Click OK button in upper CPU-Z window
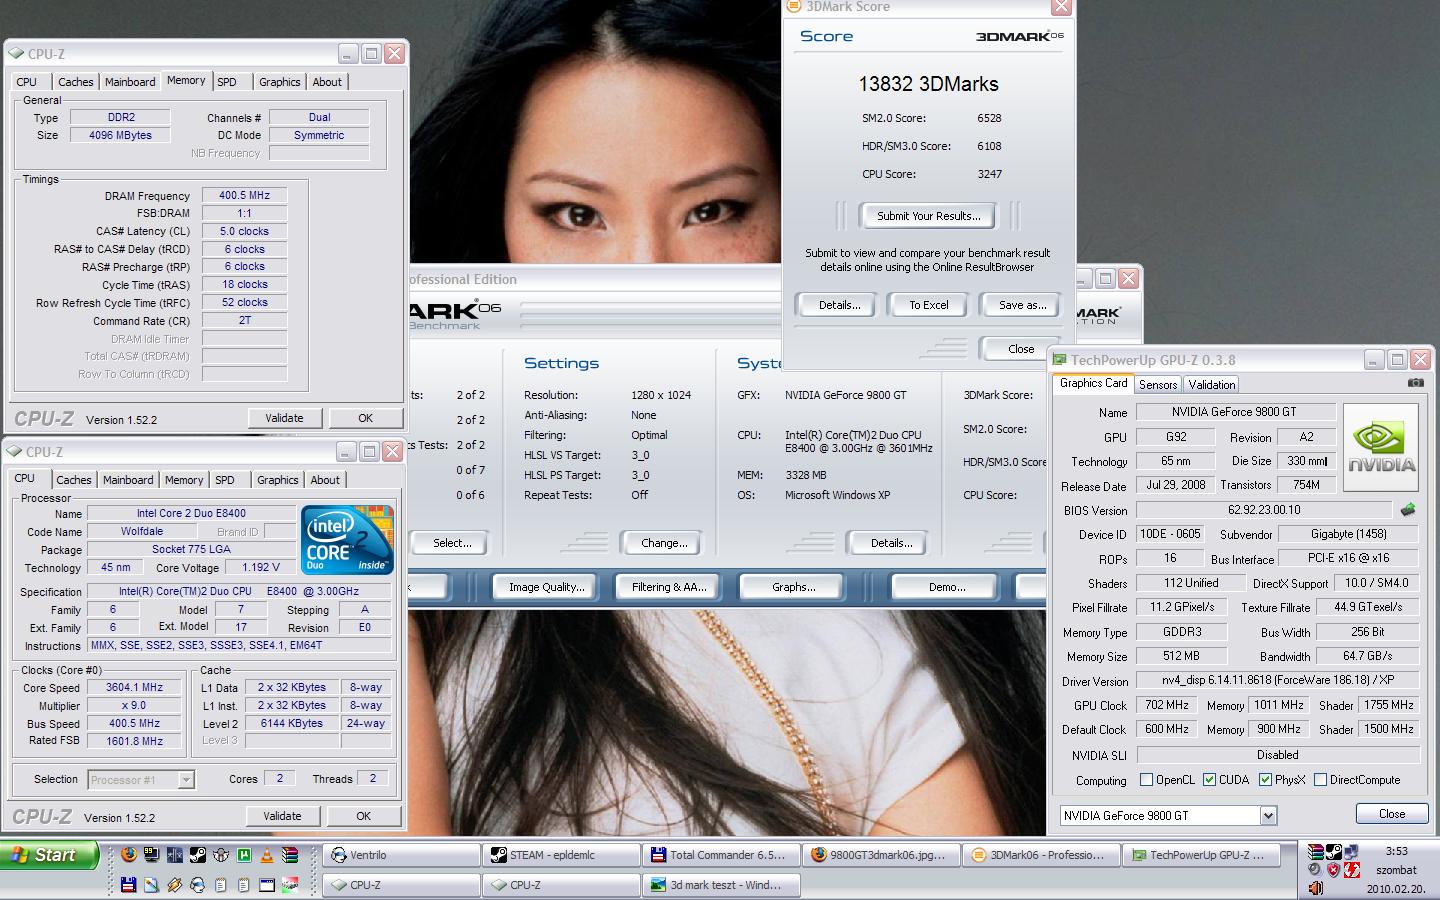Viewport: 1440px width, 900px height. (x=365, y=418)
